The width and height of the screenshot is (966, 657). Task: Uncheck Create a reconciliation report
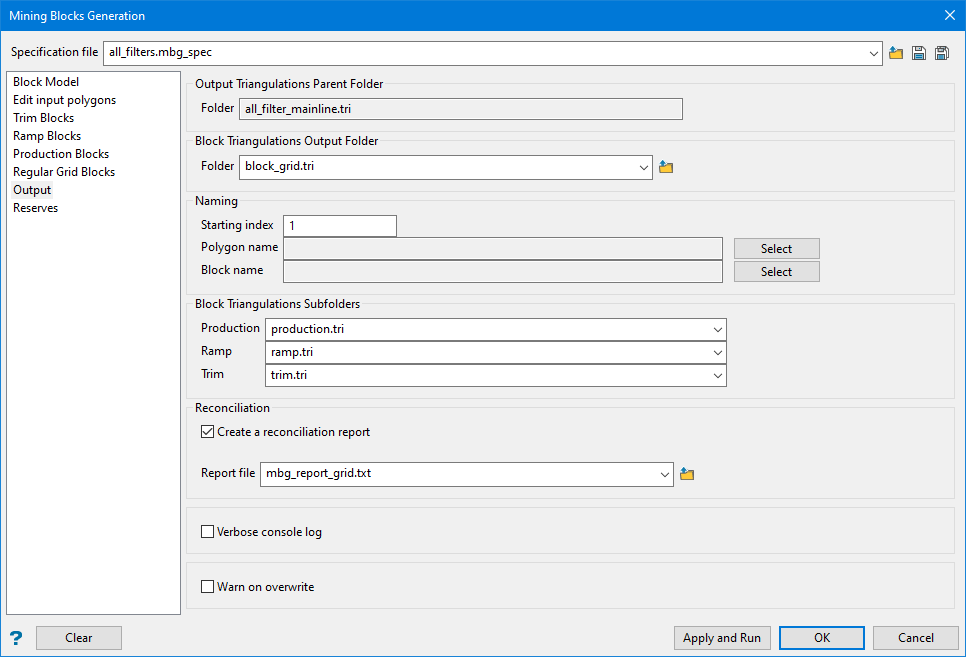click(x=208, y=432)
